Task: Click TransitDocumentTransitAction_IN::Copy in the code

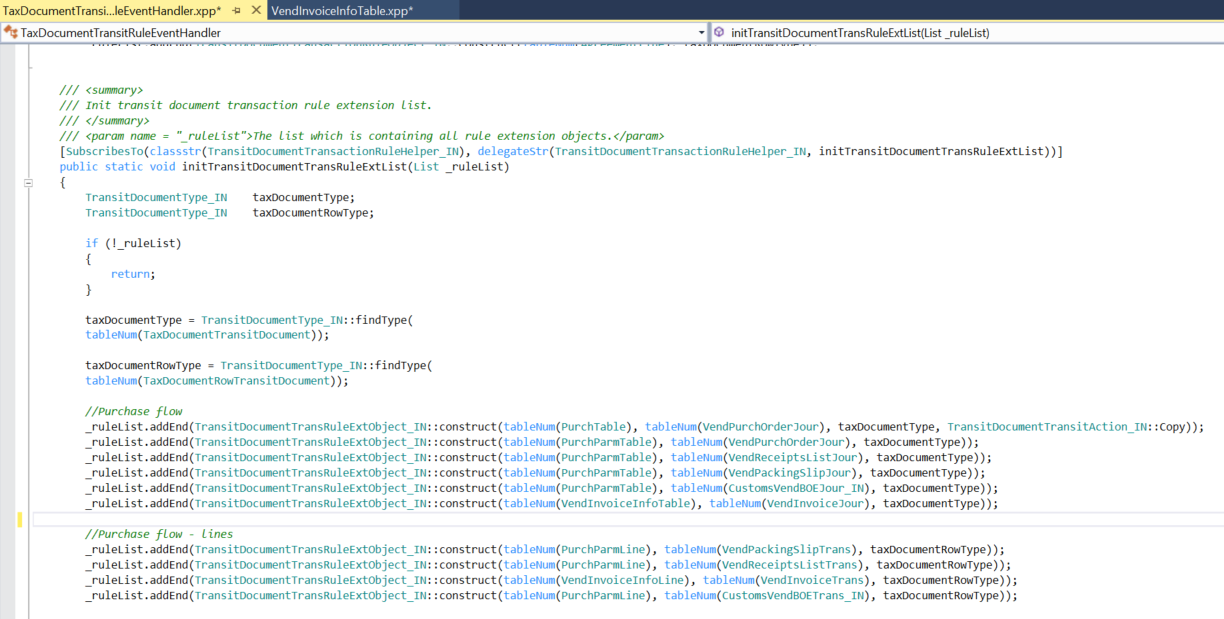Action: pos(1066,427)
